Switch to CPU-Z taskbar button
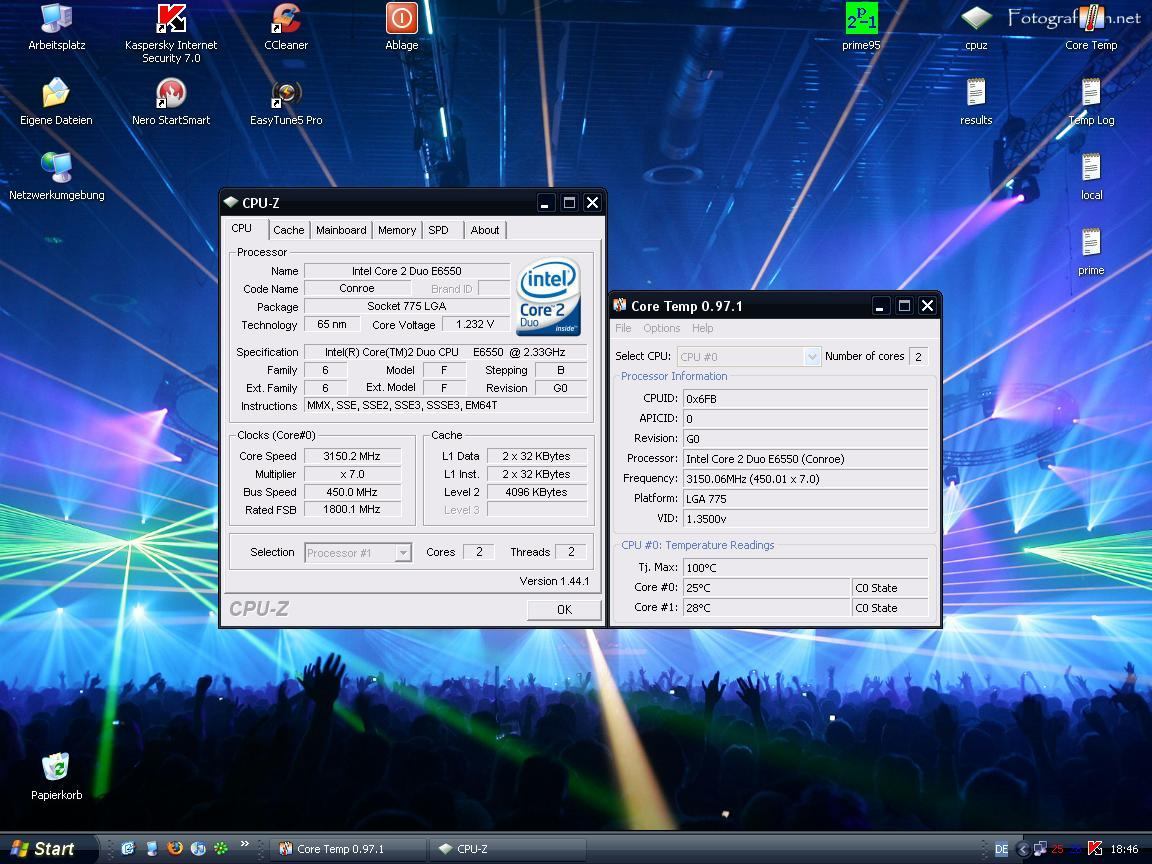Screen dimensions: 1152x864 click(507, 849)
